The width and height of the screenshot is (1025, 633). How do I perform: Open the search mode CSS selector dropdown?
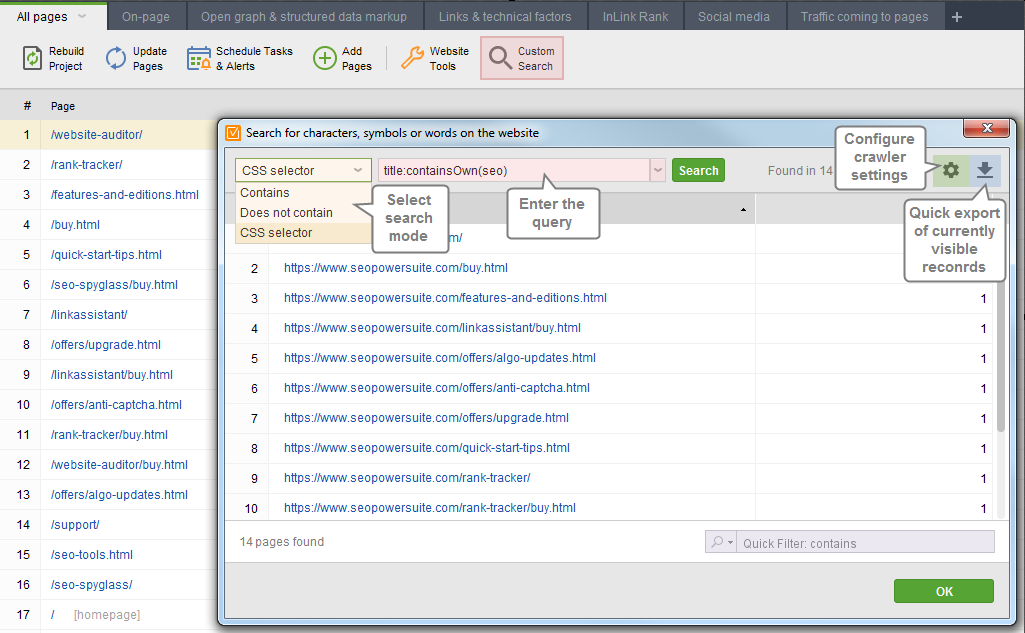[303, 171]
